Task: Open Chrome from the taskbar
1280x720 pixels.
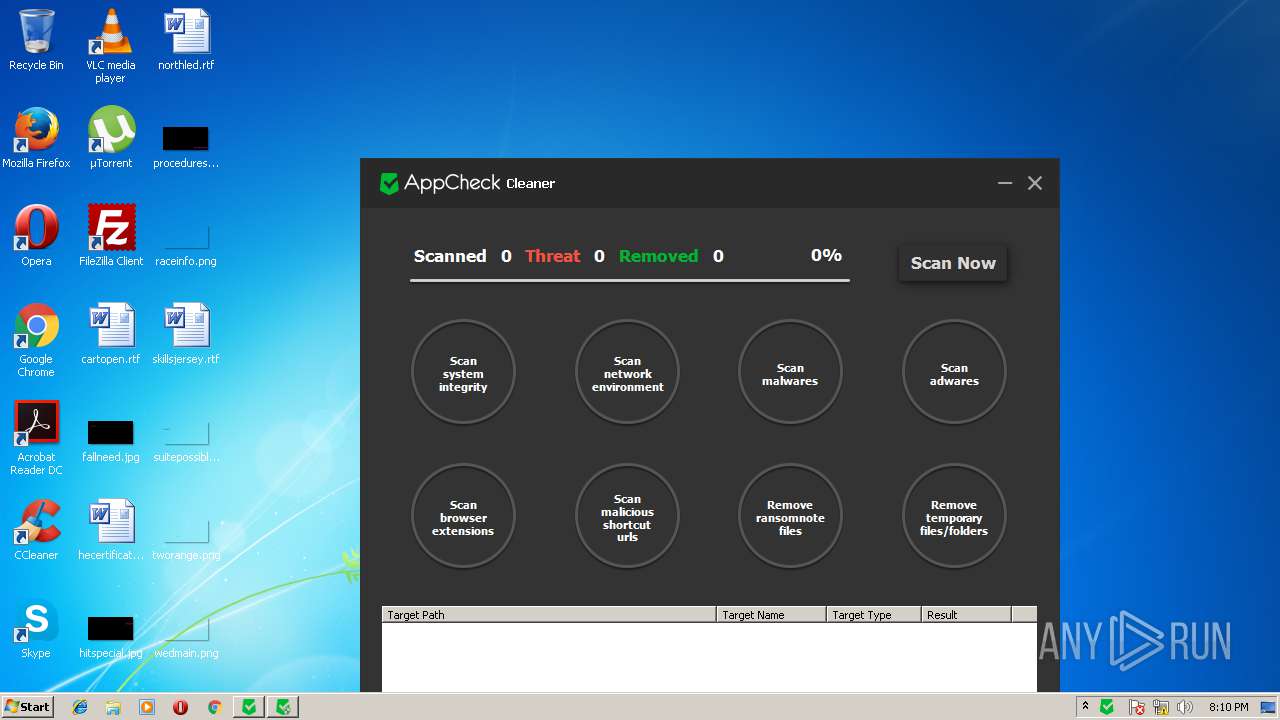Action: [214, 707]
